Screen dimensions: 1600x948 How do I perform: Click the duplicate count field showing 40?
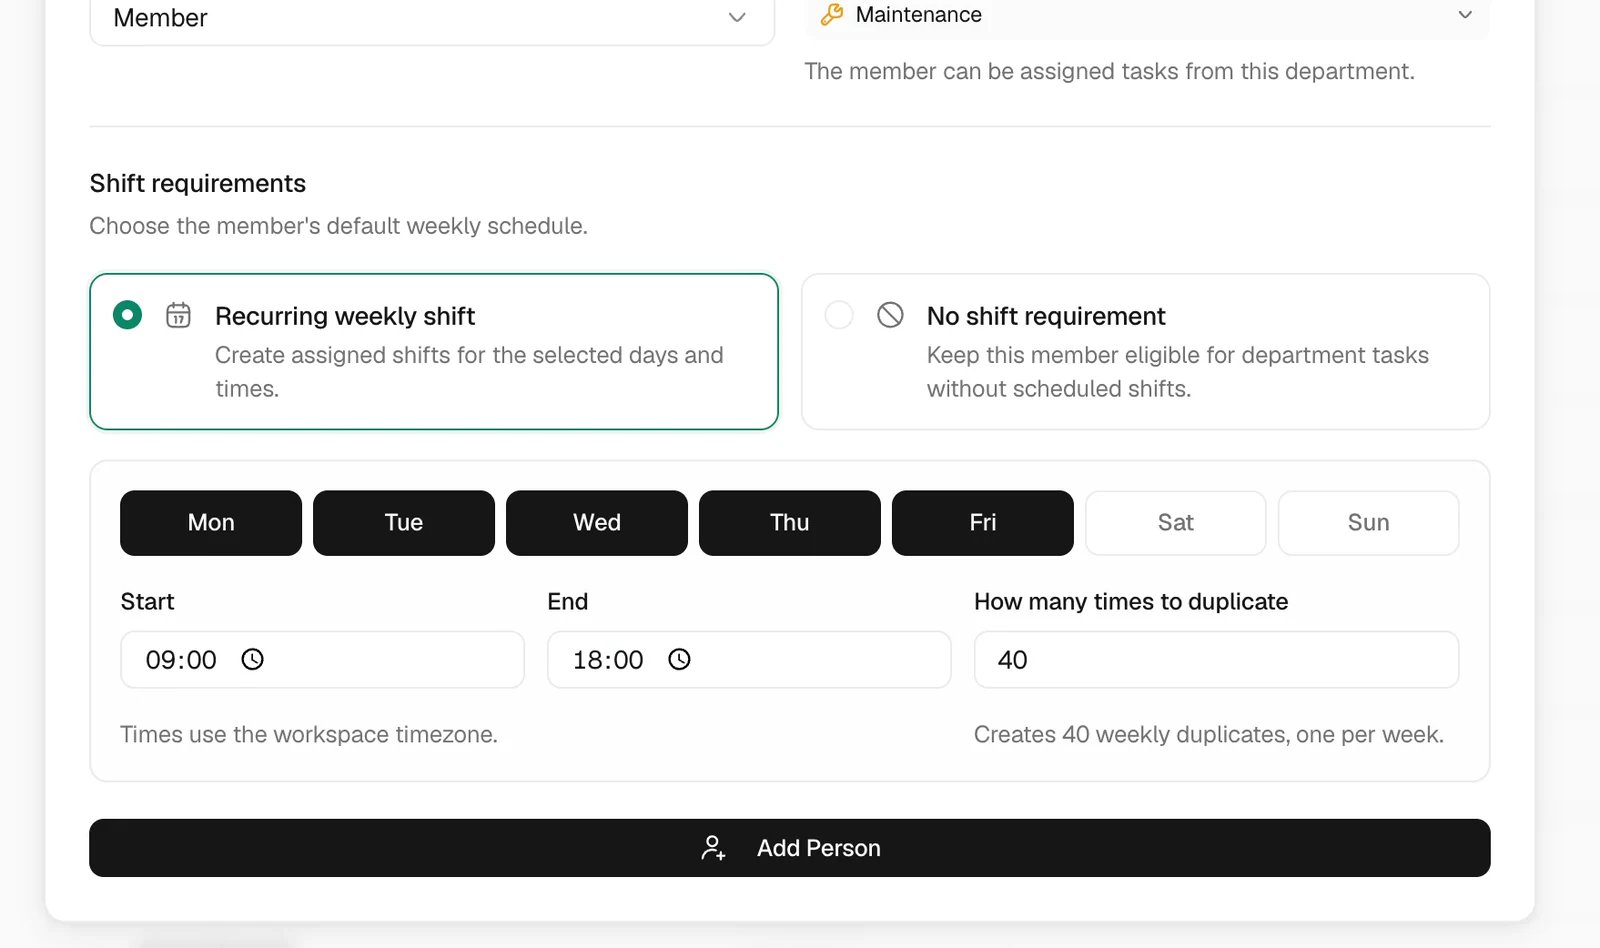pyautogui.click(x=1217, y=659)
